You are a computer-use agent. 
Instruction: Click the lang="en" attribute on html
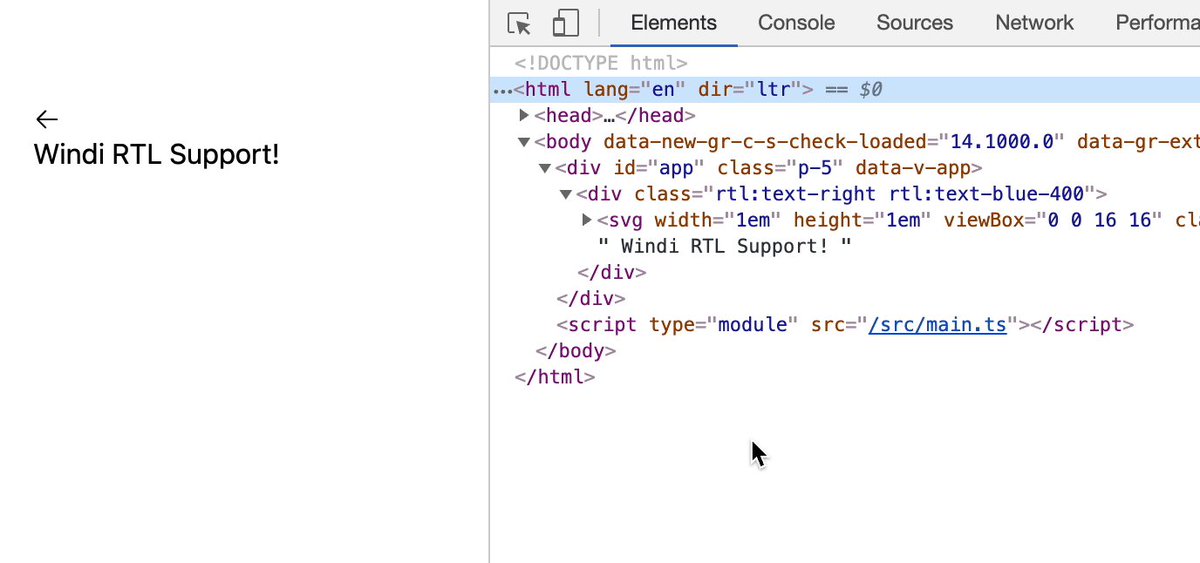(635, 90)
